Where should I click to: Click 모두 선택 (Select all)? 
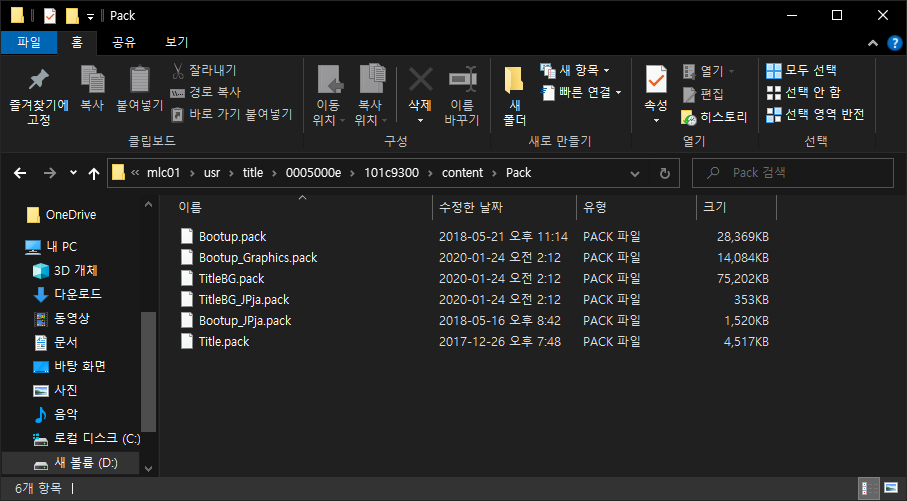point(802,71)
